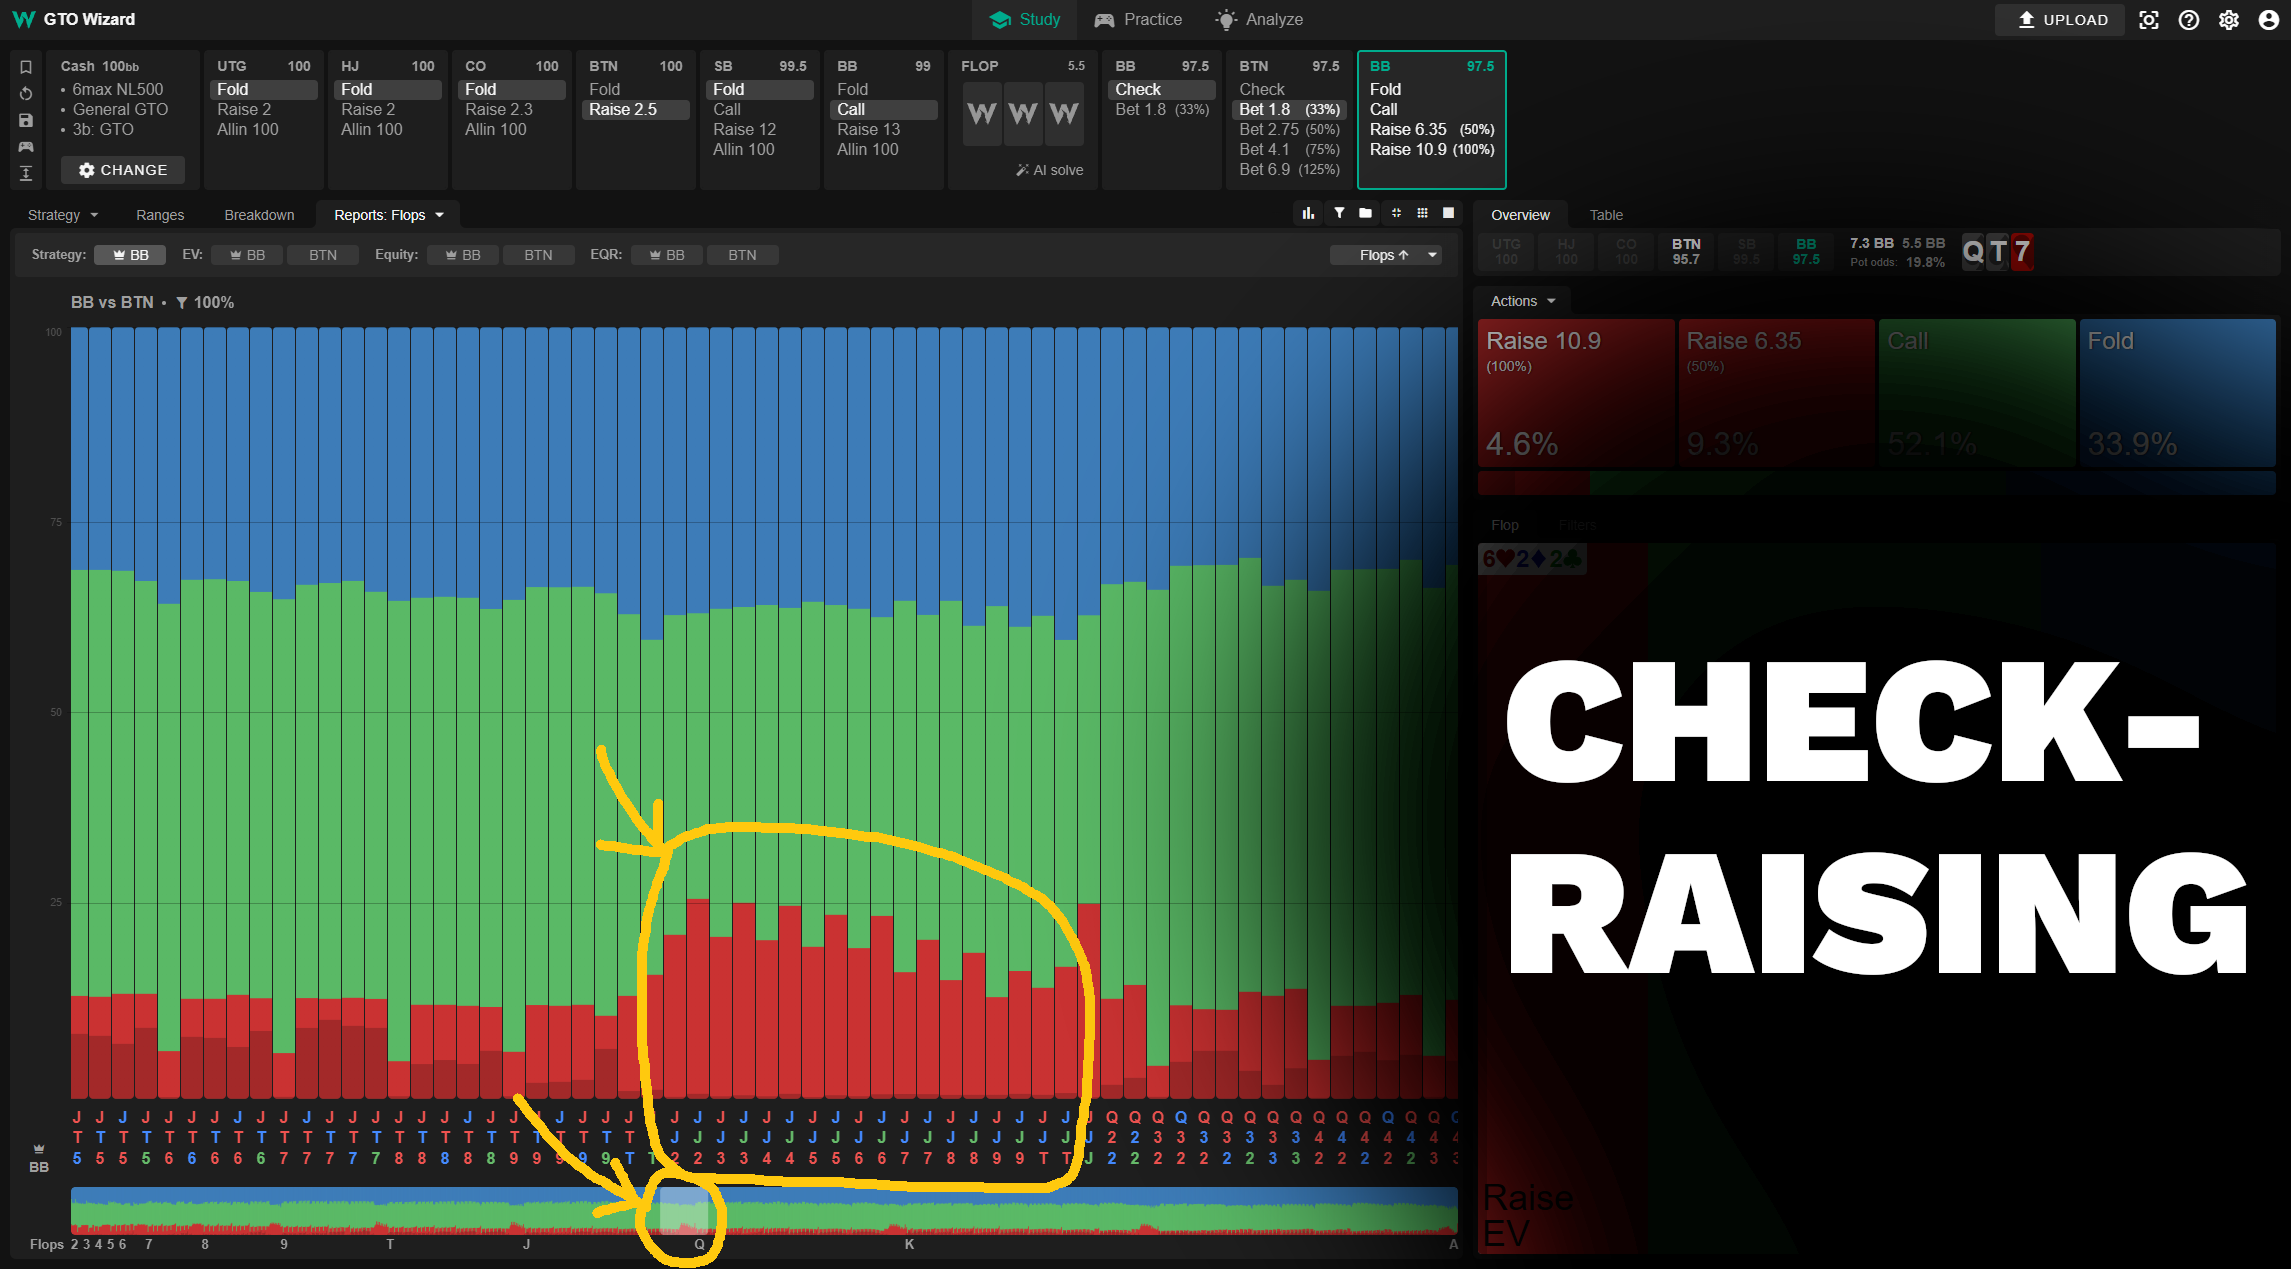Open the user account profile icon
Screen dimensions: 2291x1269
click(2269, 20)
